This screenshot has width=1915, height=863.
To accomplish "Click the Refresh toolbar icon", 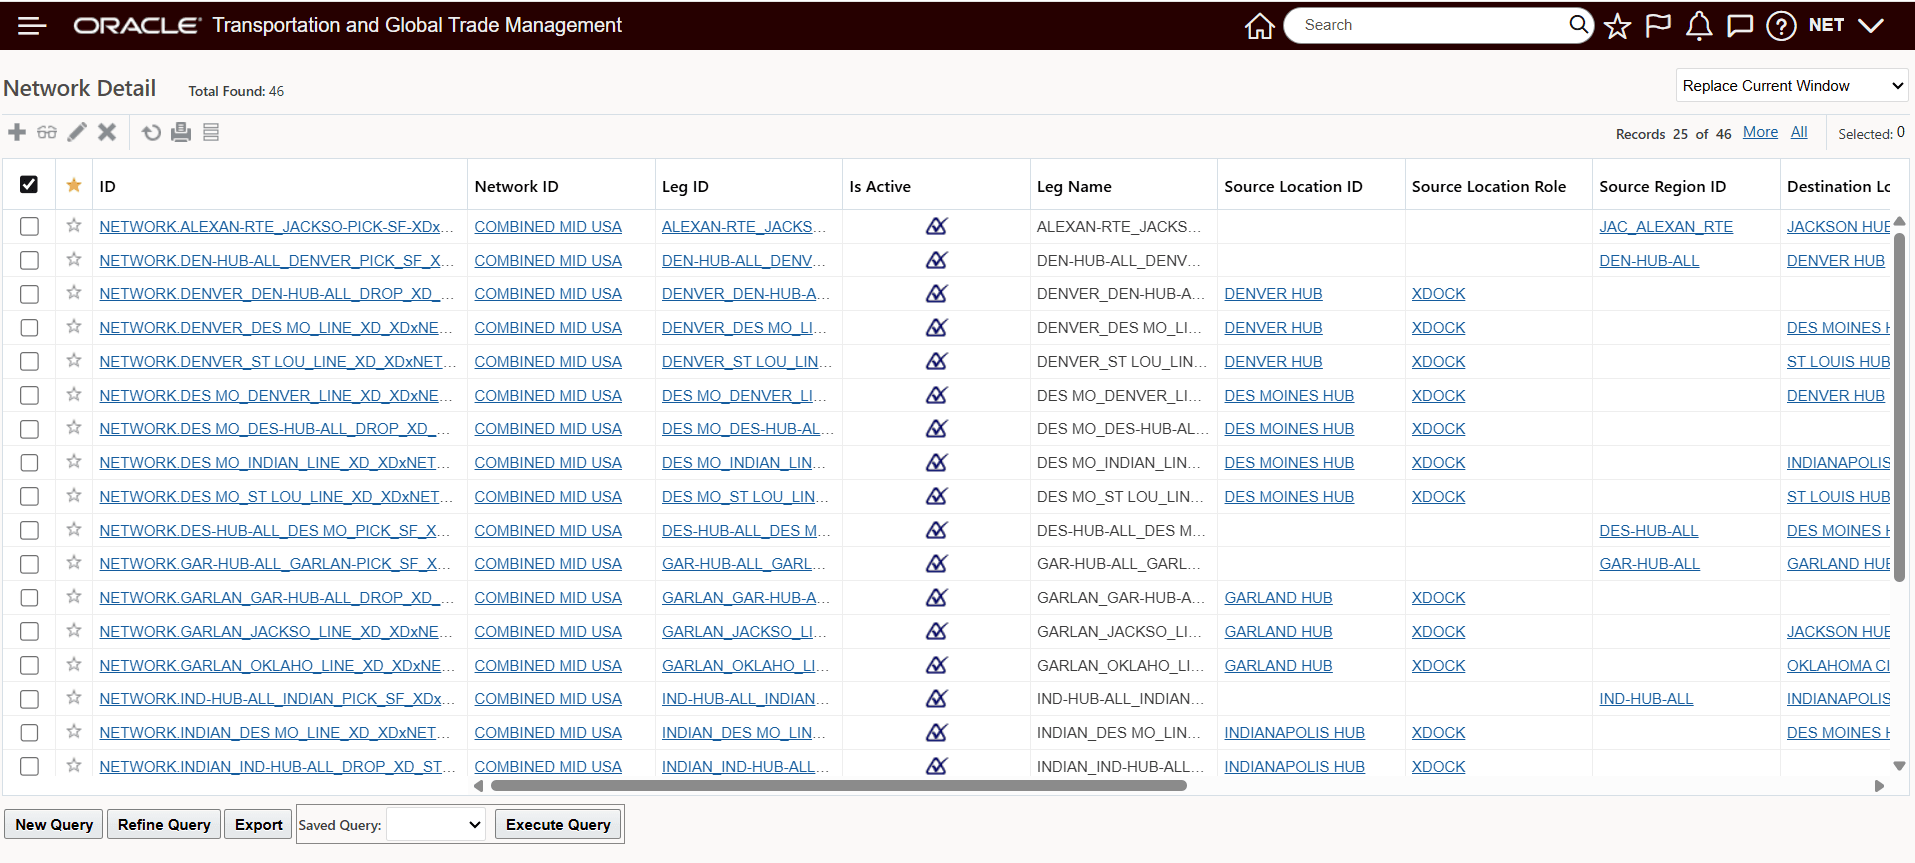I will click(151, 132).
